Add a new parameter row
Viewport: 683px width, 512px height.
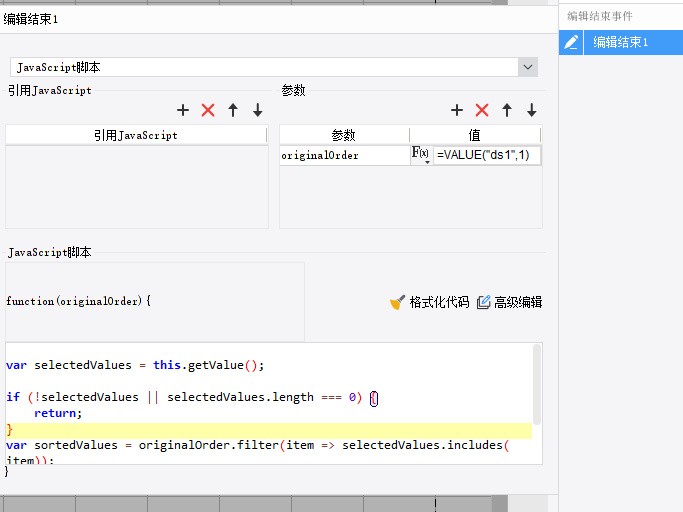point(457,110)
